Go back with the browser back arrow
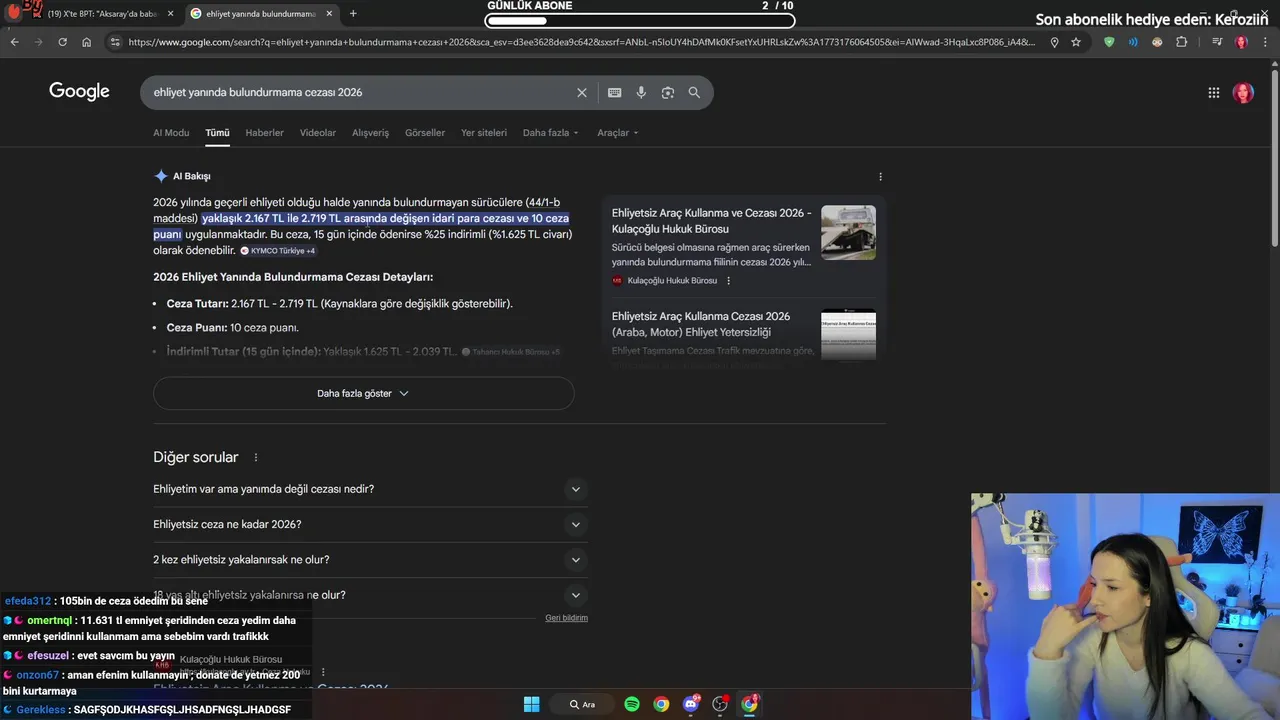The image size is (1280, 720). (14, 42)
